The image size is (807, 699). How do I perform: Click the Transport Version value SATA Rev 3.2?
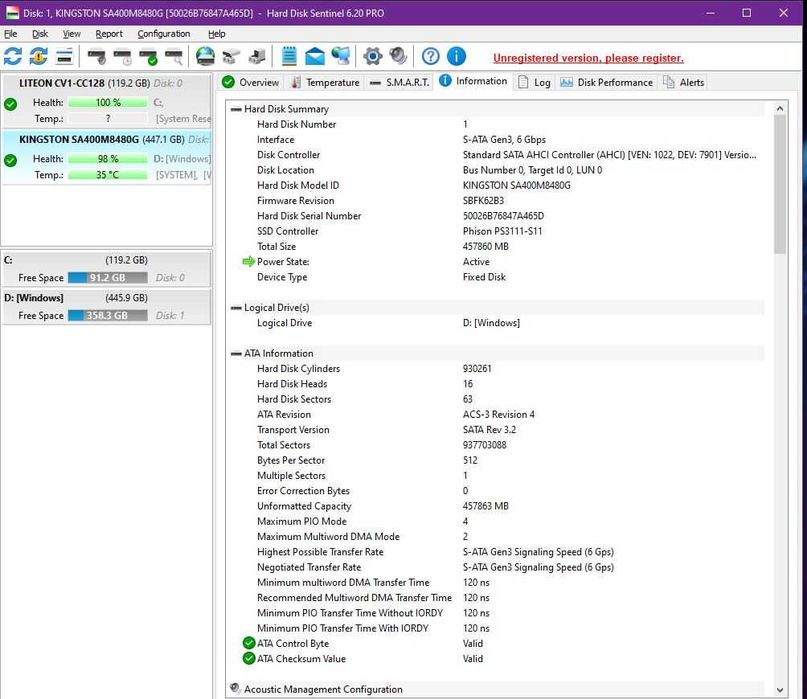489,430
